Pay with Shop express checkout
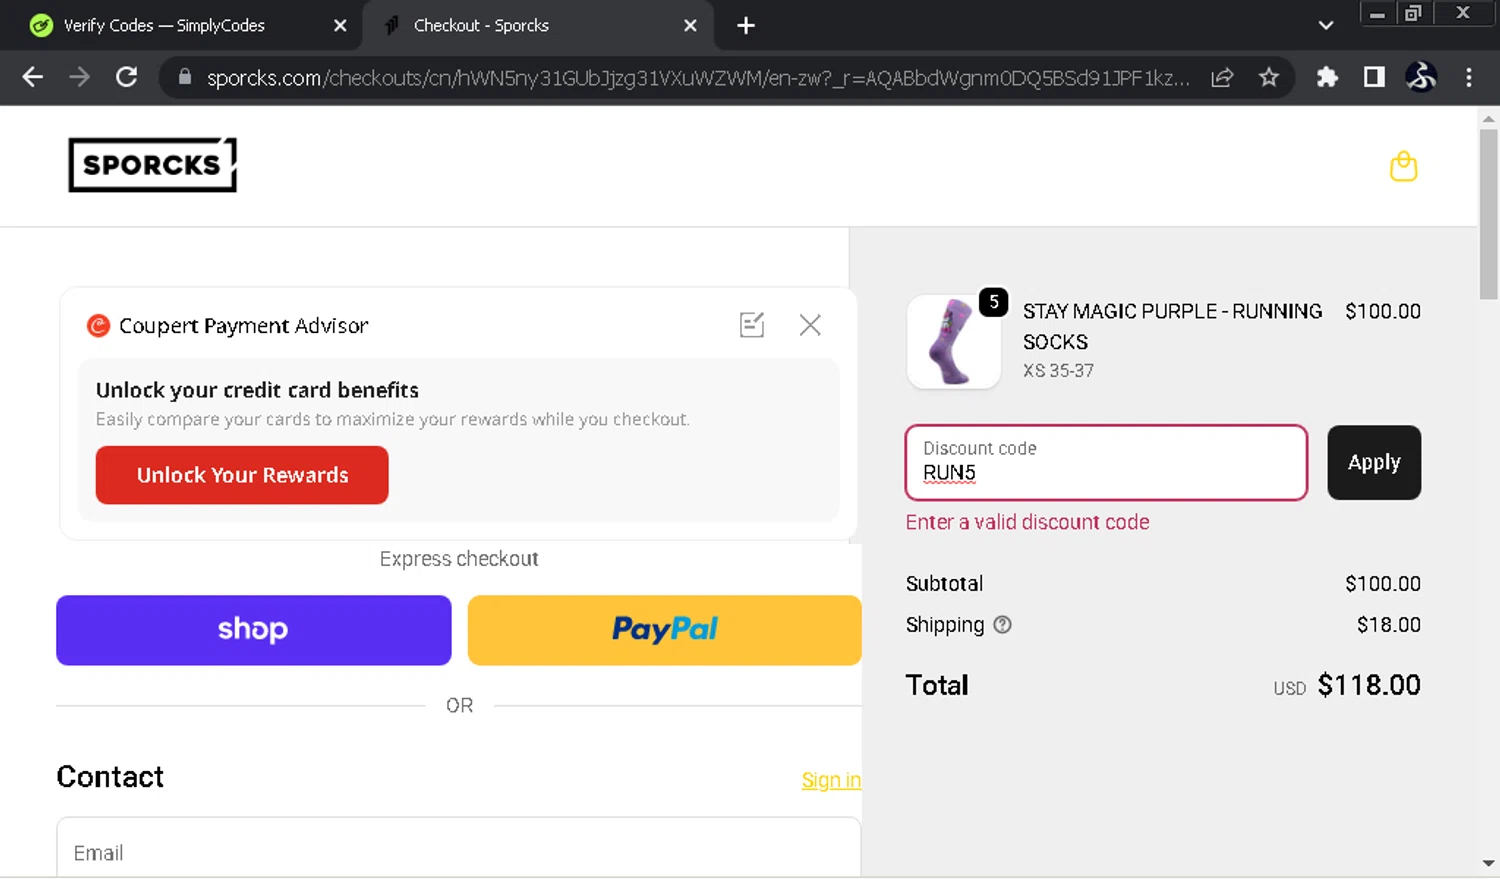 [x=254, y=630]
